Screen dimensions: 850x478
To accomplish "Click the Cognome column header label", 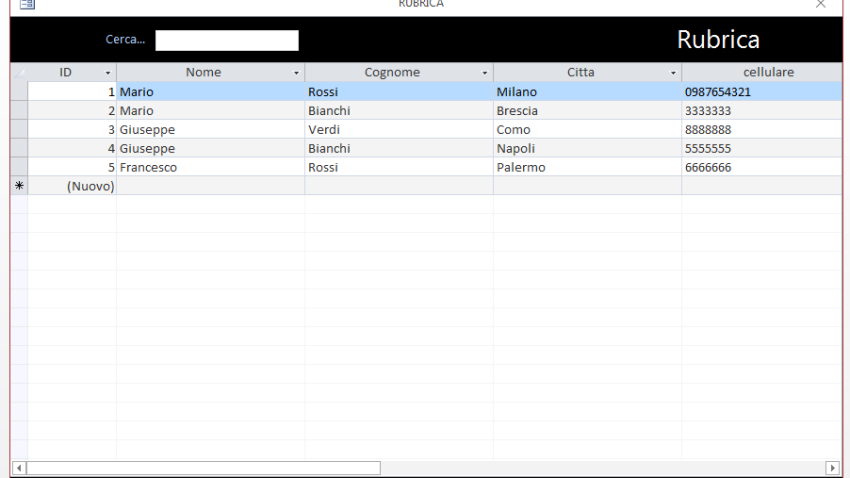I will [392, 72].
